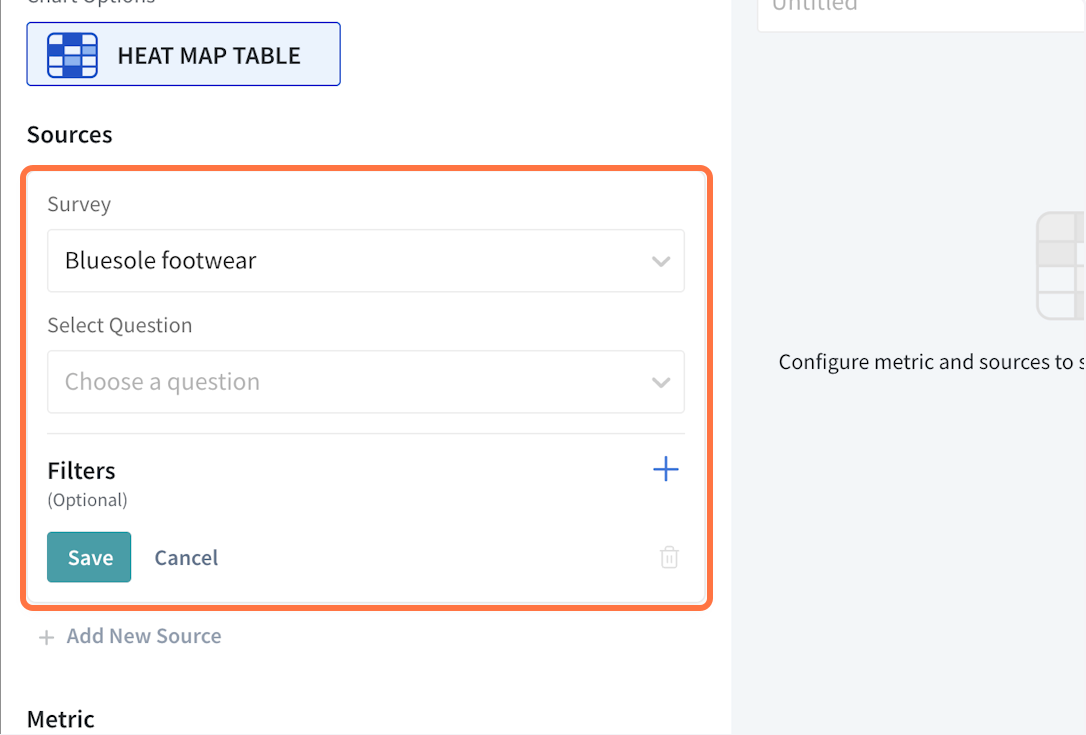Viewport: 1086px width, 735px height.
Task: Click into the Untitled chart title field
Action: (920, 8)
